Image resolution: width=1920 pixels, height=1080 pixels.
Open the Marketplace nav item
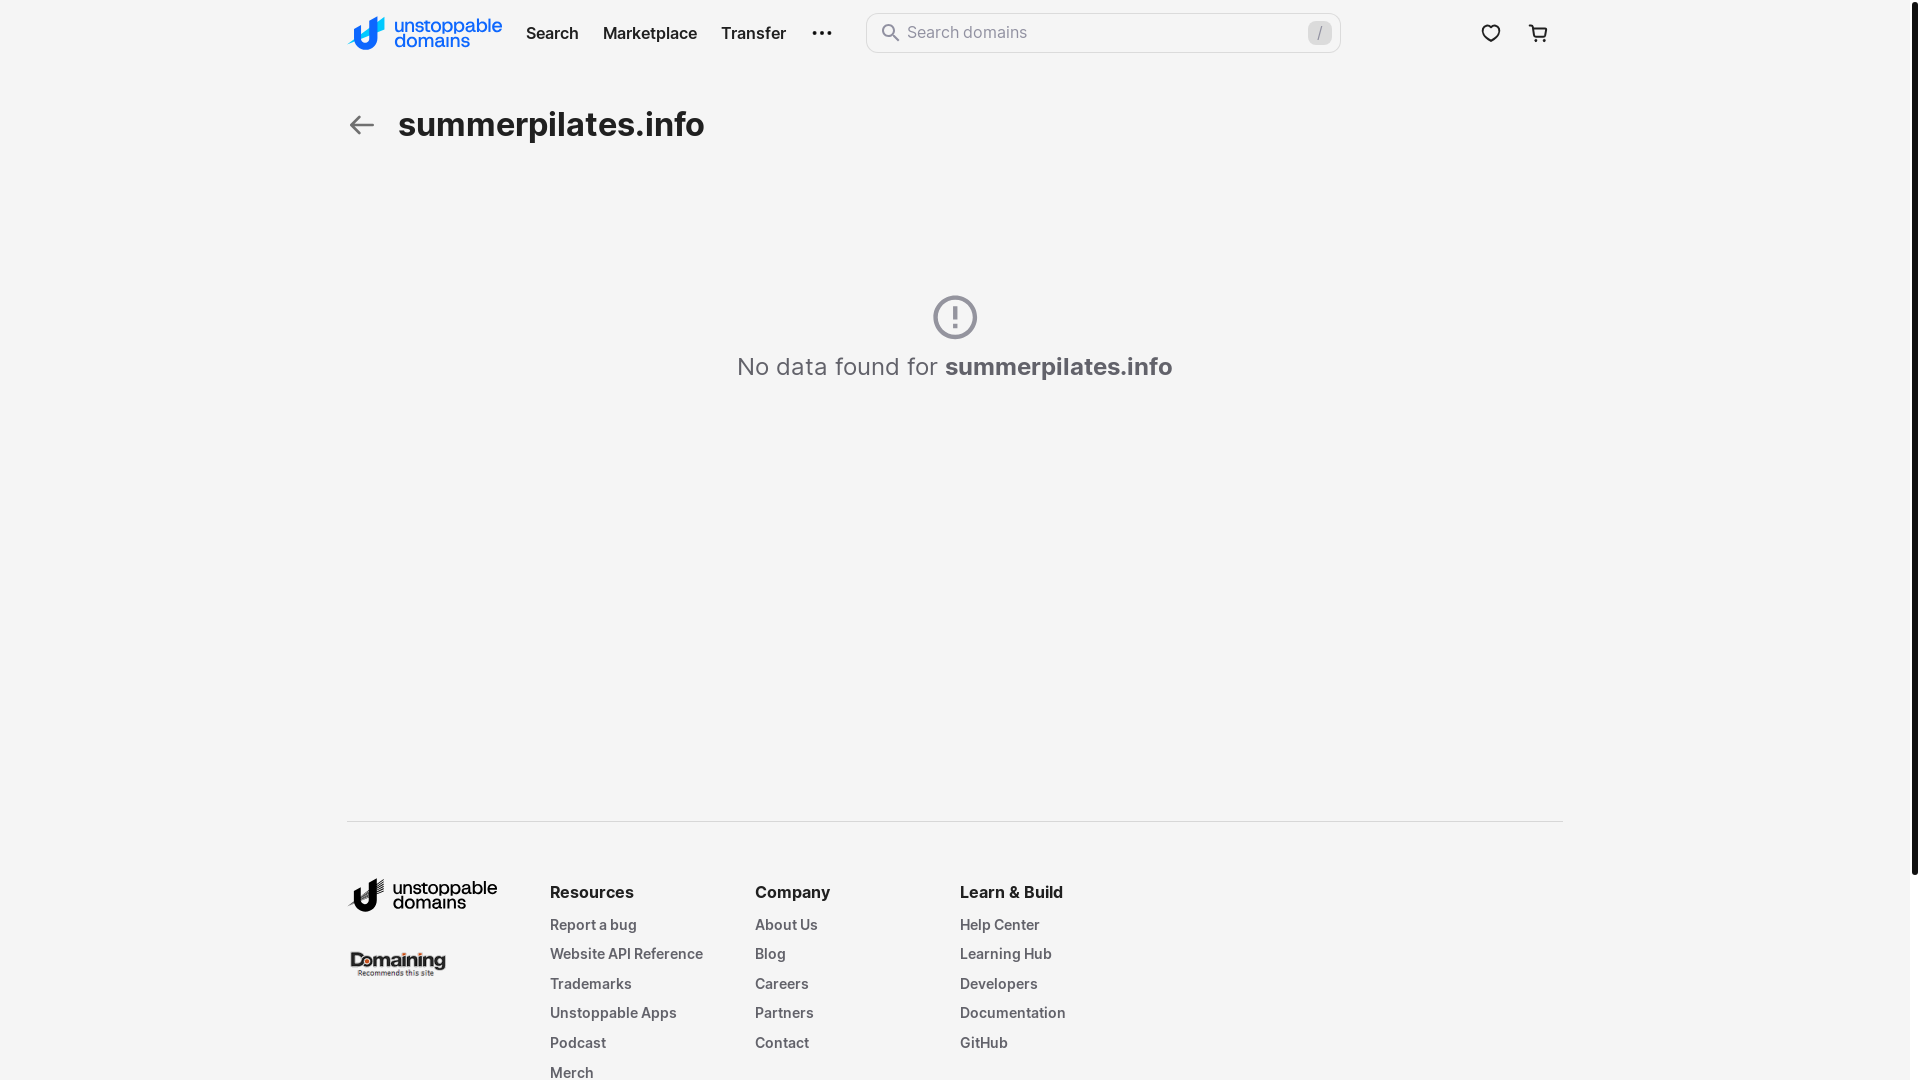click(x=650, y=33)
